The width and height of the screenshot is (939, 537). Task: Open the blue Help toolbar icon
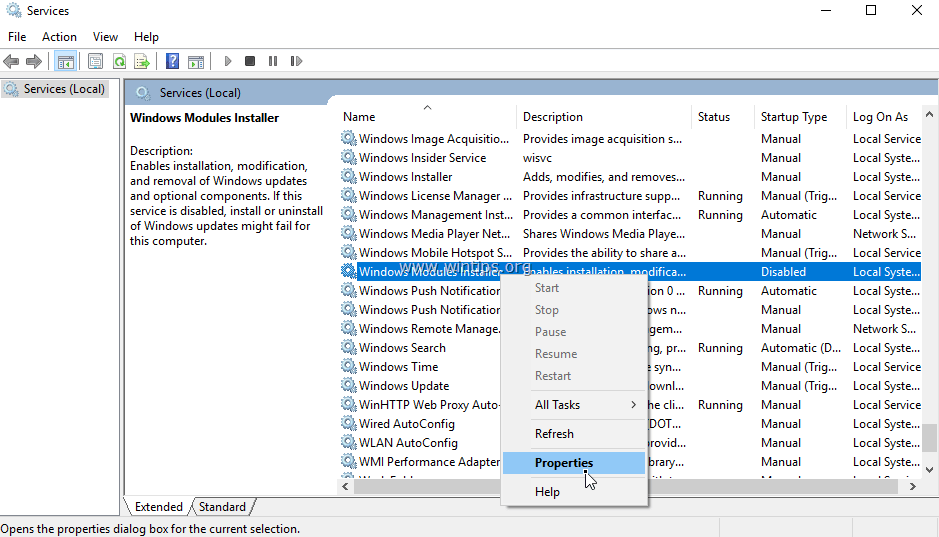172,61
